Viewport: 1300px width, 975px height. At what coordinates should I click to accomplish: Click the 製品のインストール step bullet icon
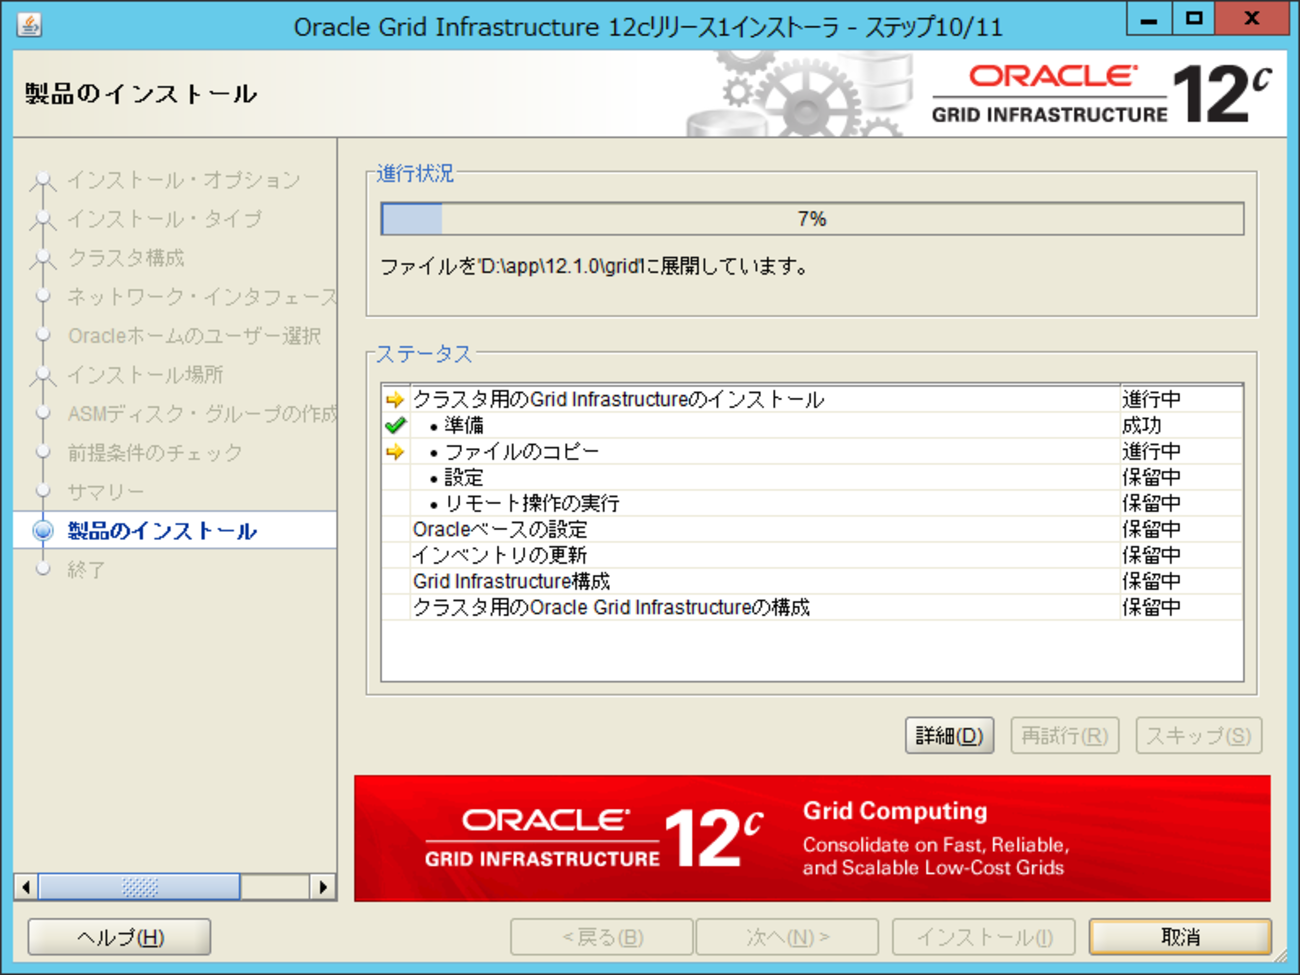(43, 530)
